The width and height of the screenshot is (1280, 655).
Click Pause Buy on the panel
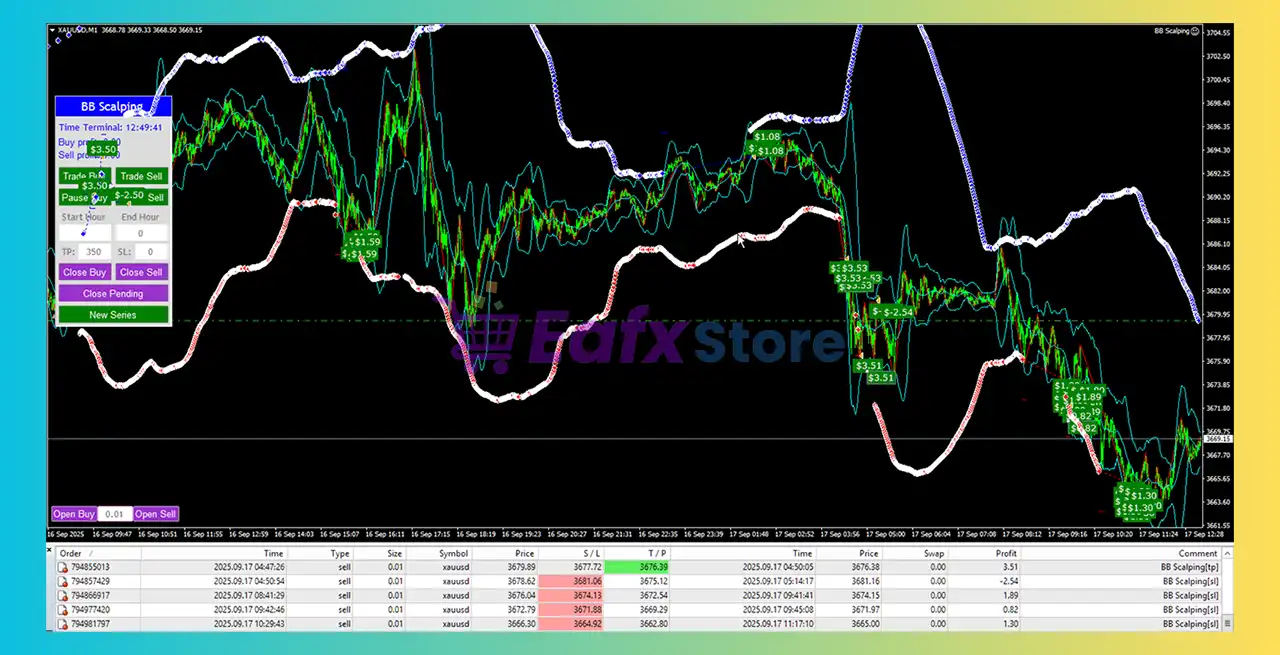(84, 197)
